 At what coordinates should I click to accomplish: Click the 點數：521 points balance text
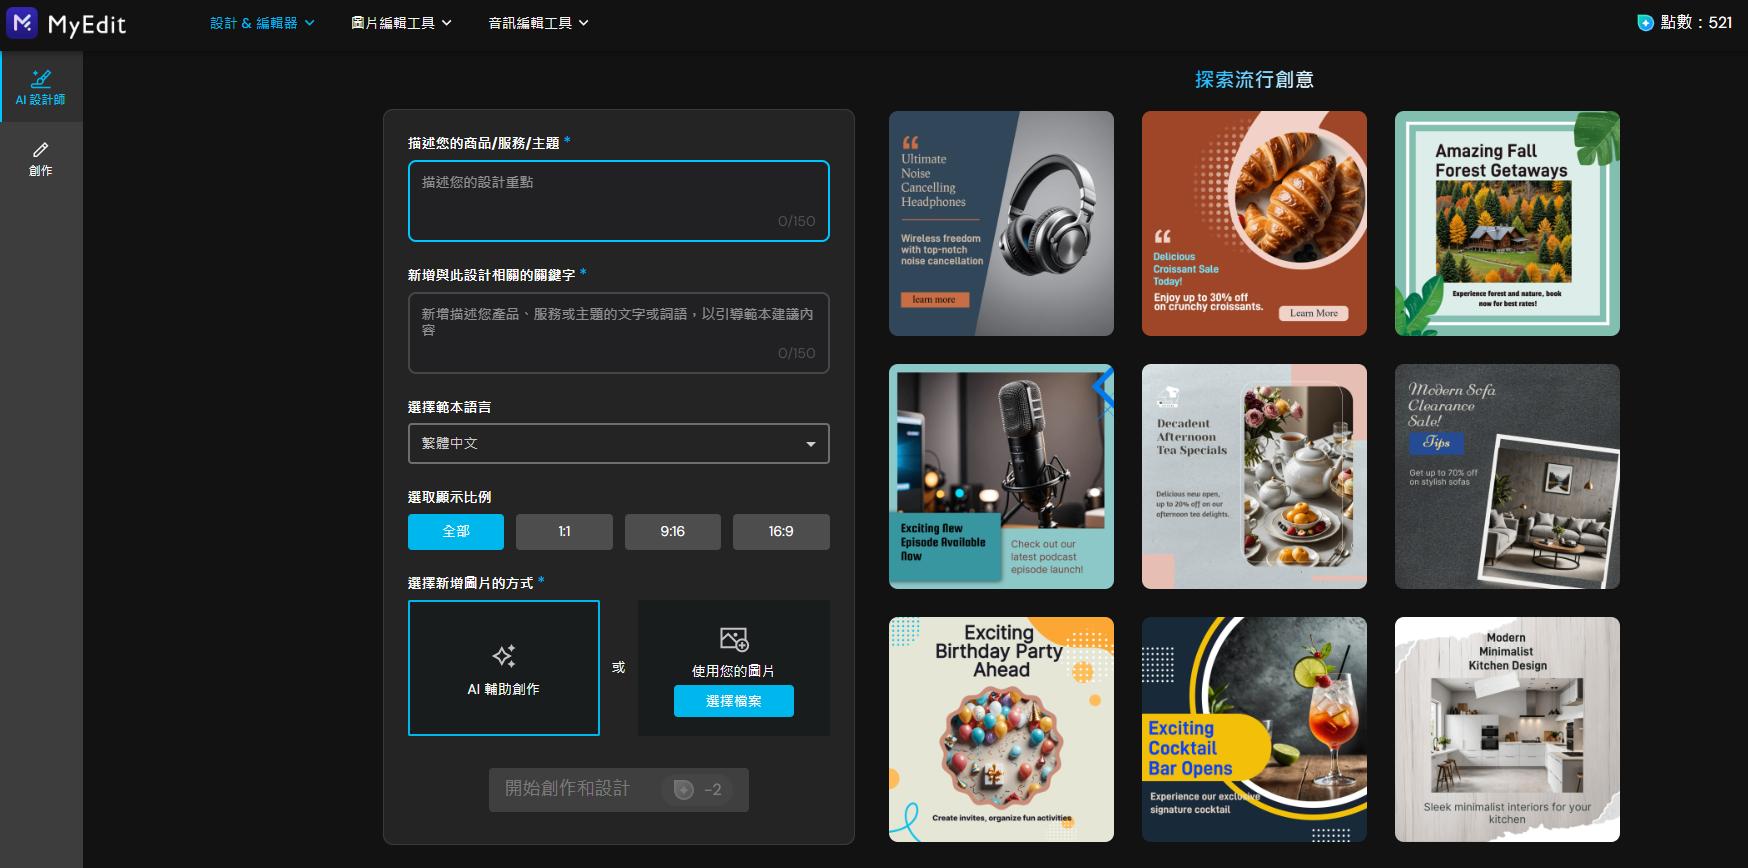(x=1696, y=23)
